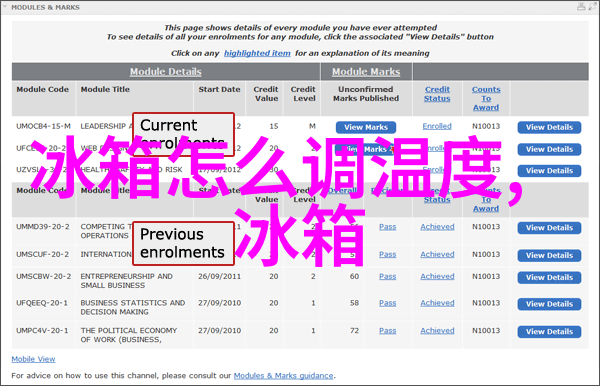Screen dimensions: 600x386
Task: Select module code UMPC4V-20-1
Action: pyautogui.click(x=42, y=331)
